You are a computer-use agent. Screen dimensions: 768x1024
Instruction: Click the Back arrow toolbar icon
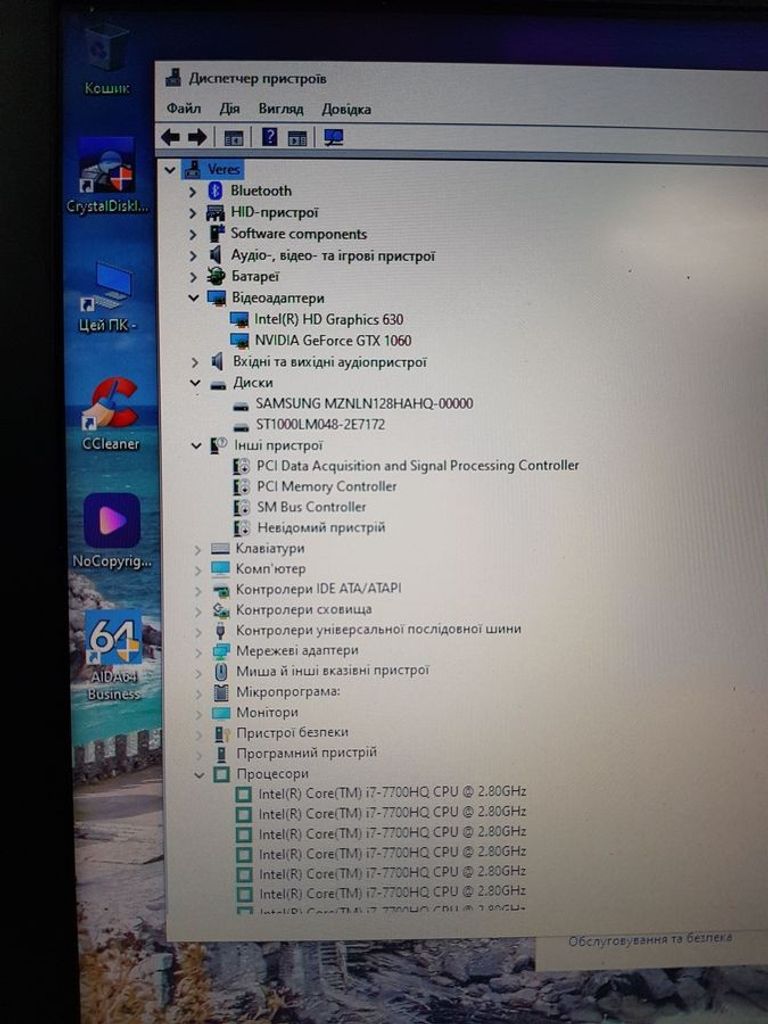point(170,136)
